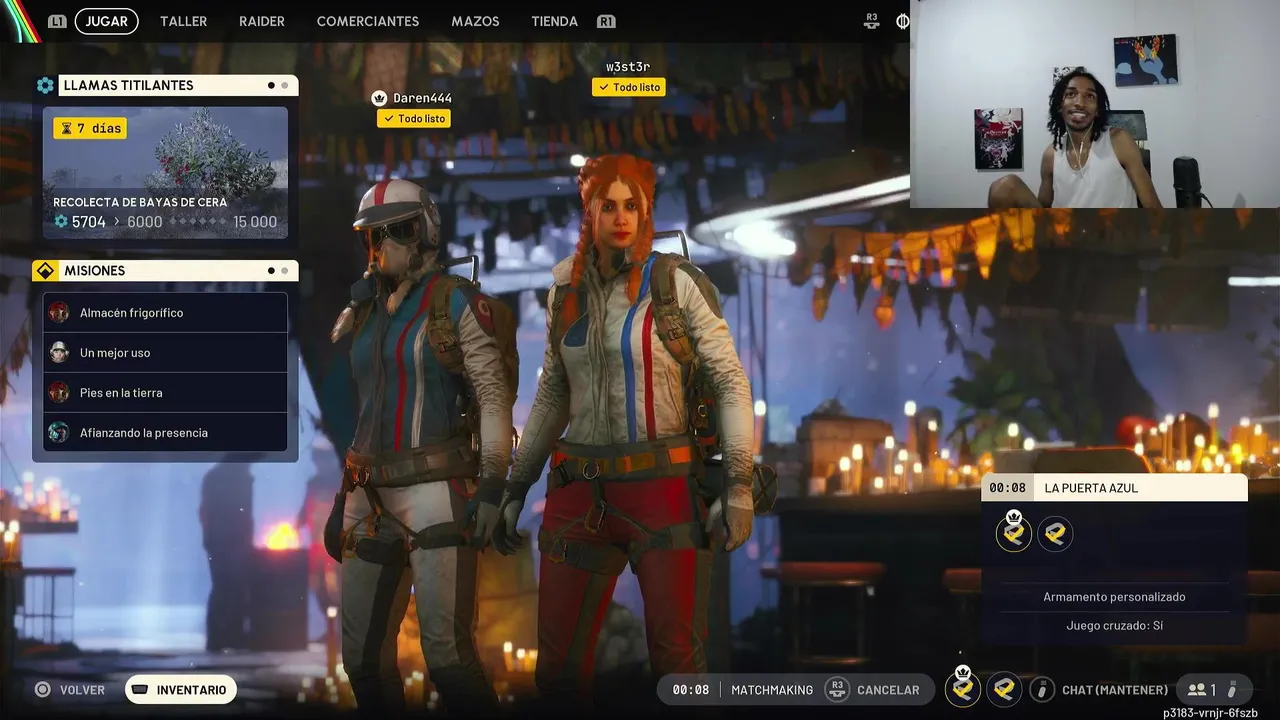The width and height of the screenshot is (1280, 720).
Task: Toggle Daren444's Todo listo ready badge
Action: coord(414,118)
